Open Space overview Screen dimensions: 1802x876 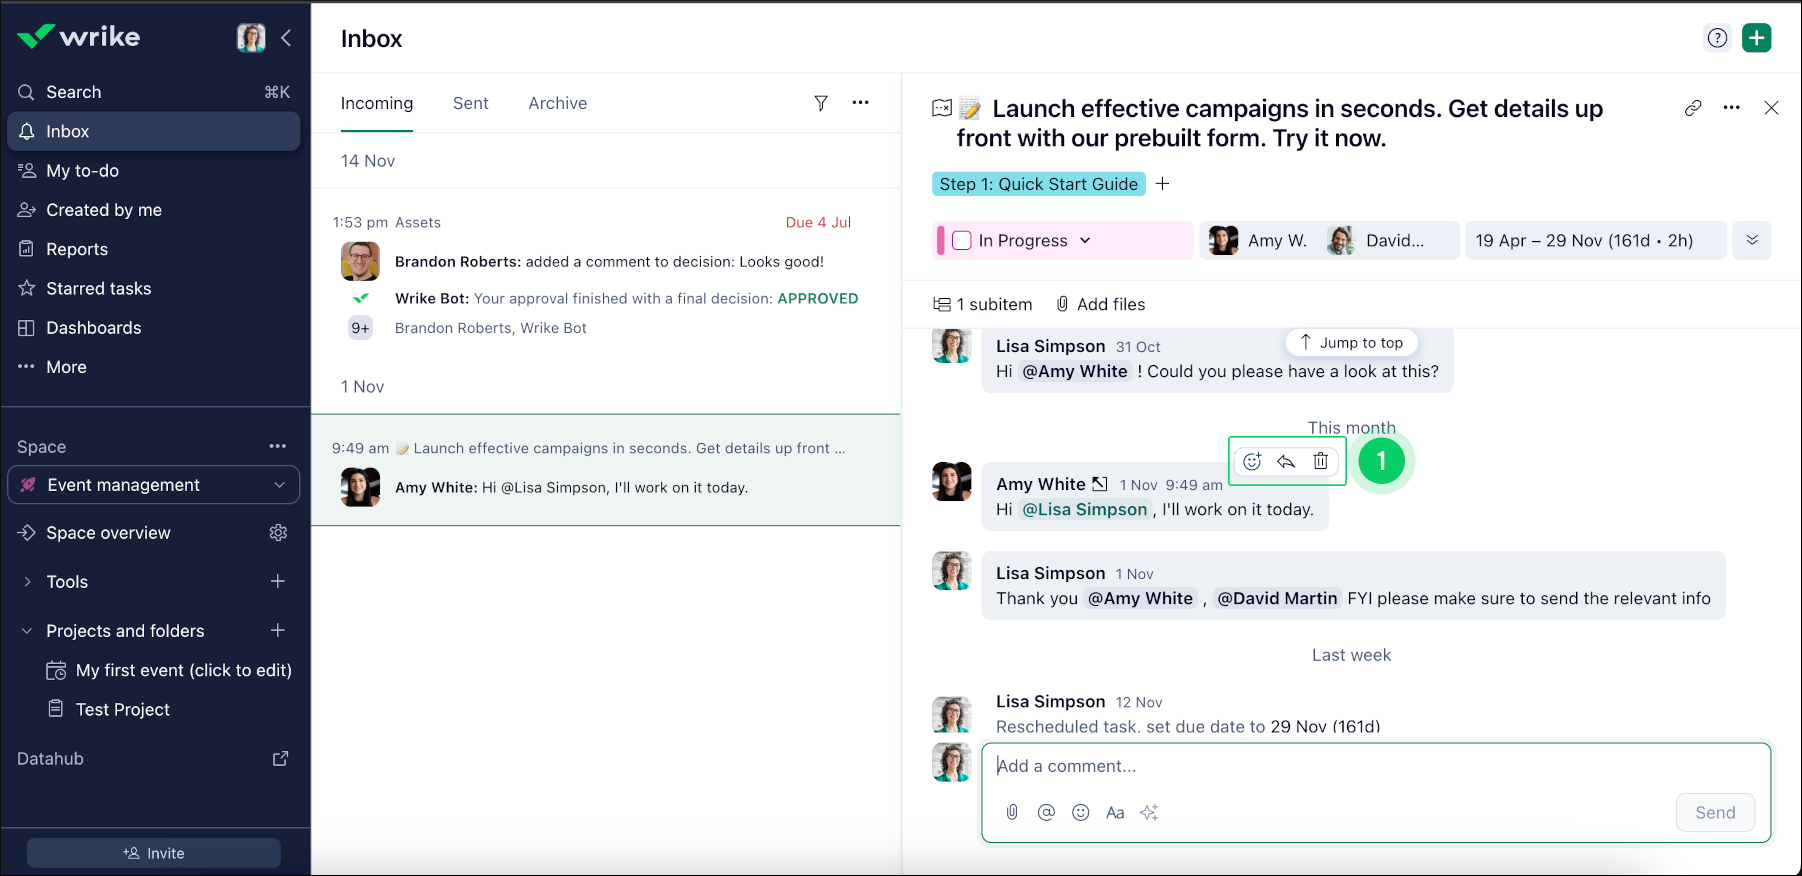coord(108,533)
